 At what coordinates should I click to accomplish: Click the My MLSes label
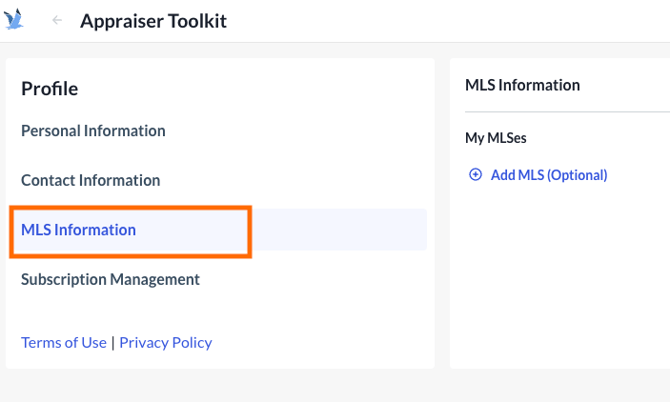[495, 138]
